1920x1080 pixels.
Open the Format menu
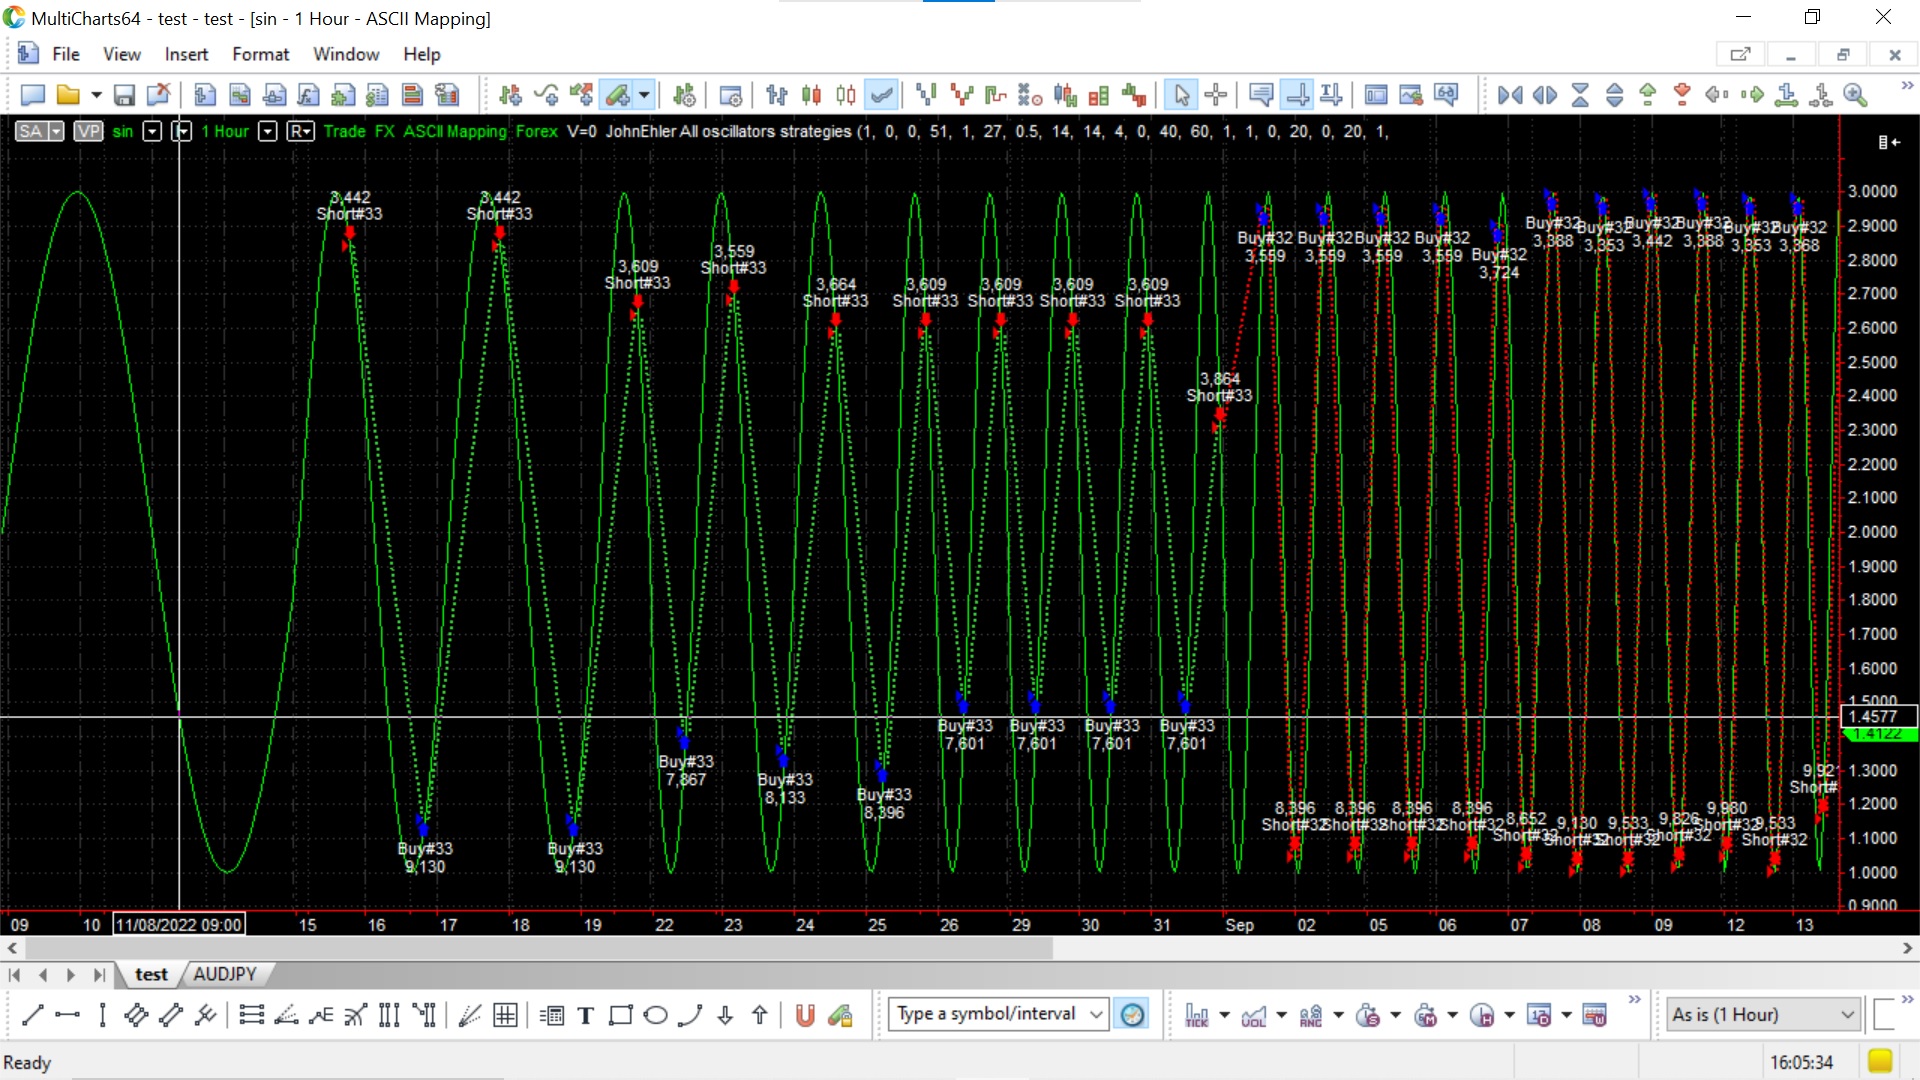click(260, 54)
